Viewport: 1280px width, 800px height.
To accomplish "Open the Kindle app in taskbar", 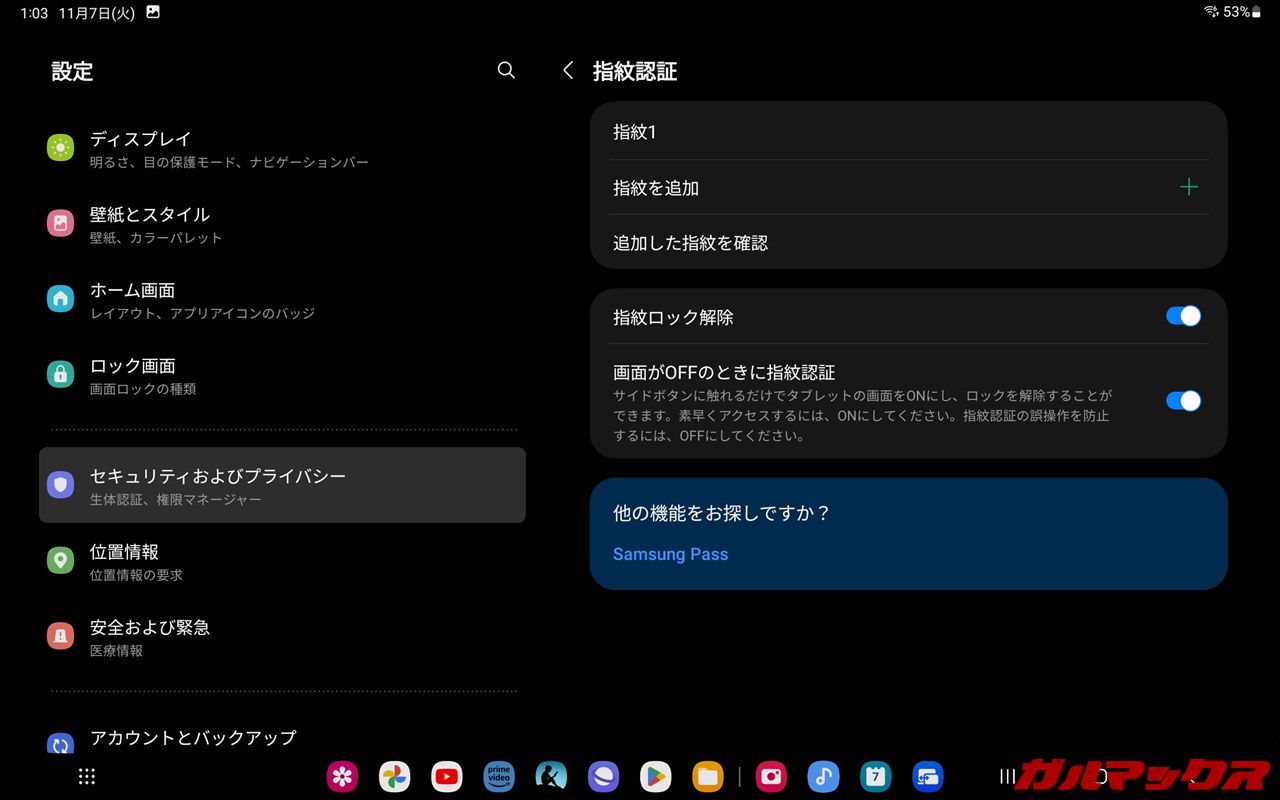I will (551, 776).
